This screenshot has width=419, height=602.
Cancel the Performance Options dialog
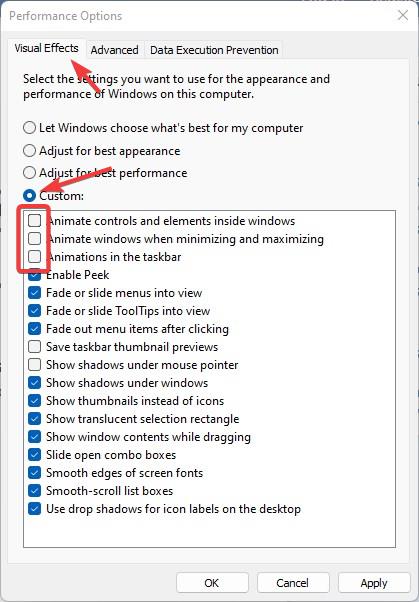[x=293, y=583]
